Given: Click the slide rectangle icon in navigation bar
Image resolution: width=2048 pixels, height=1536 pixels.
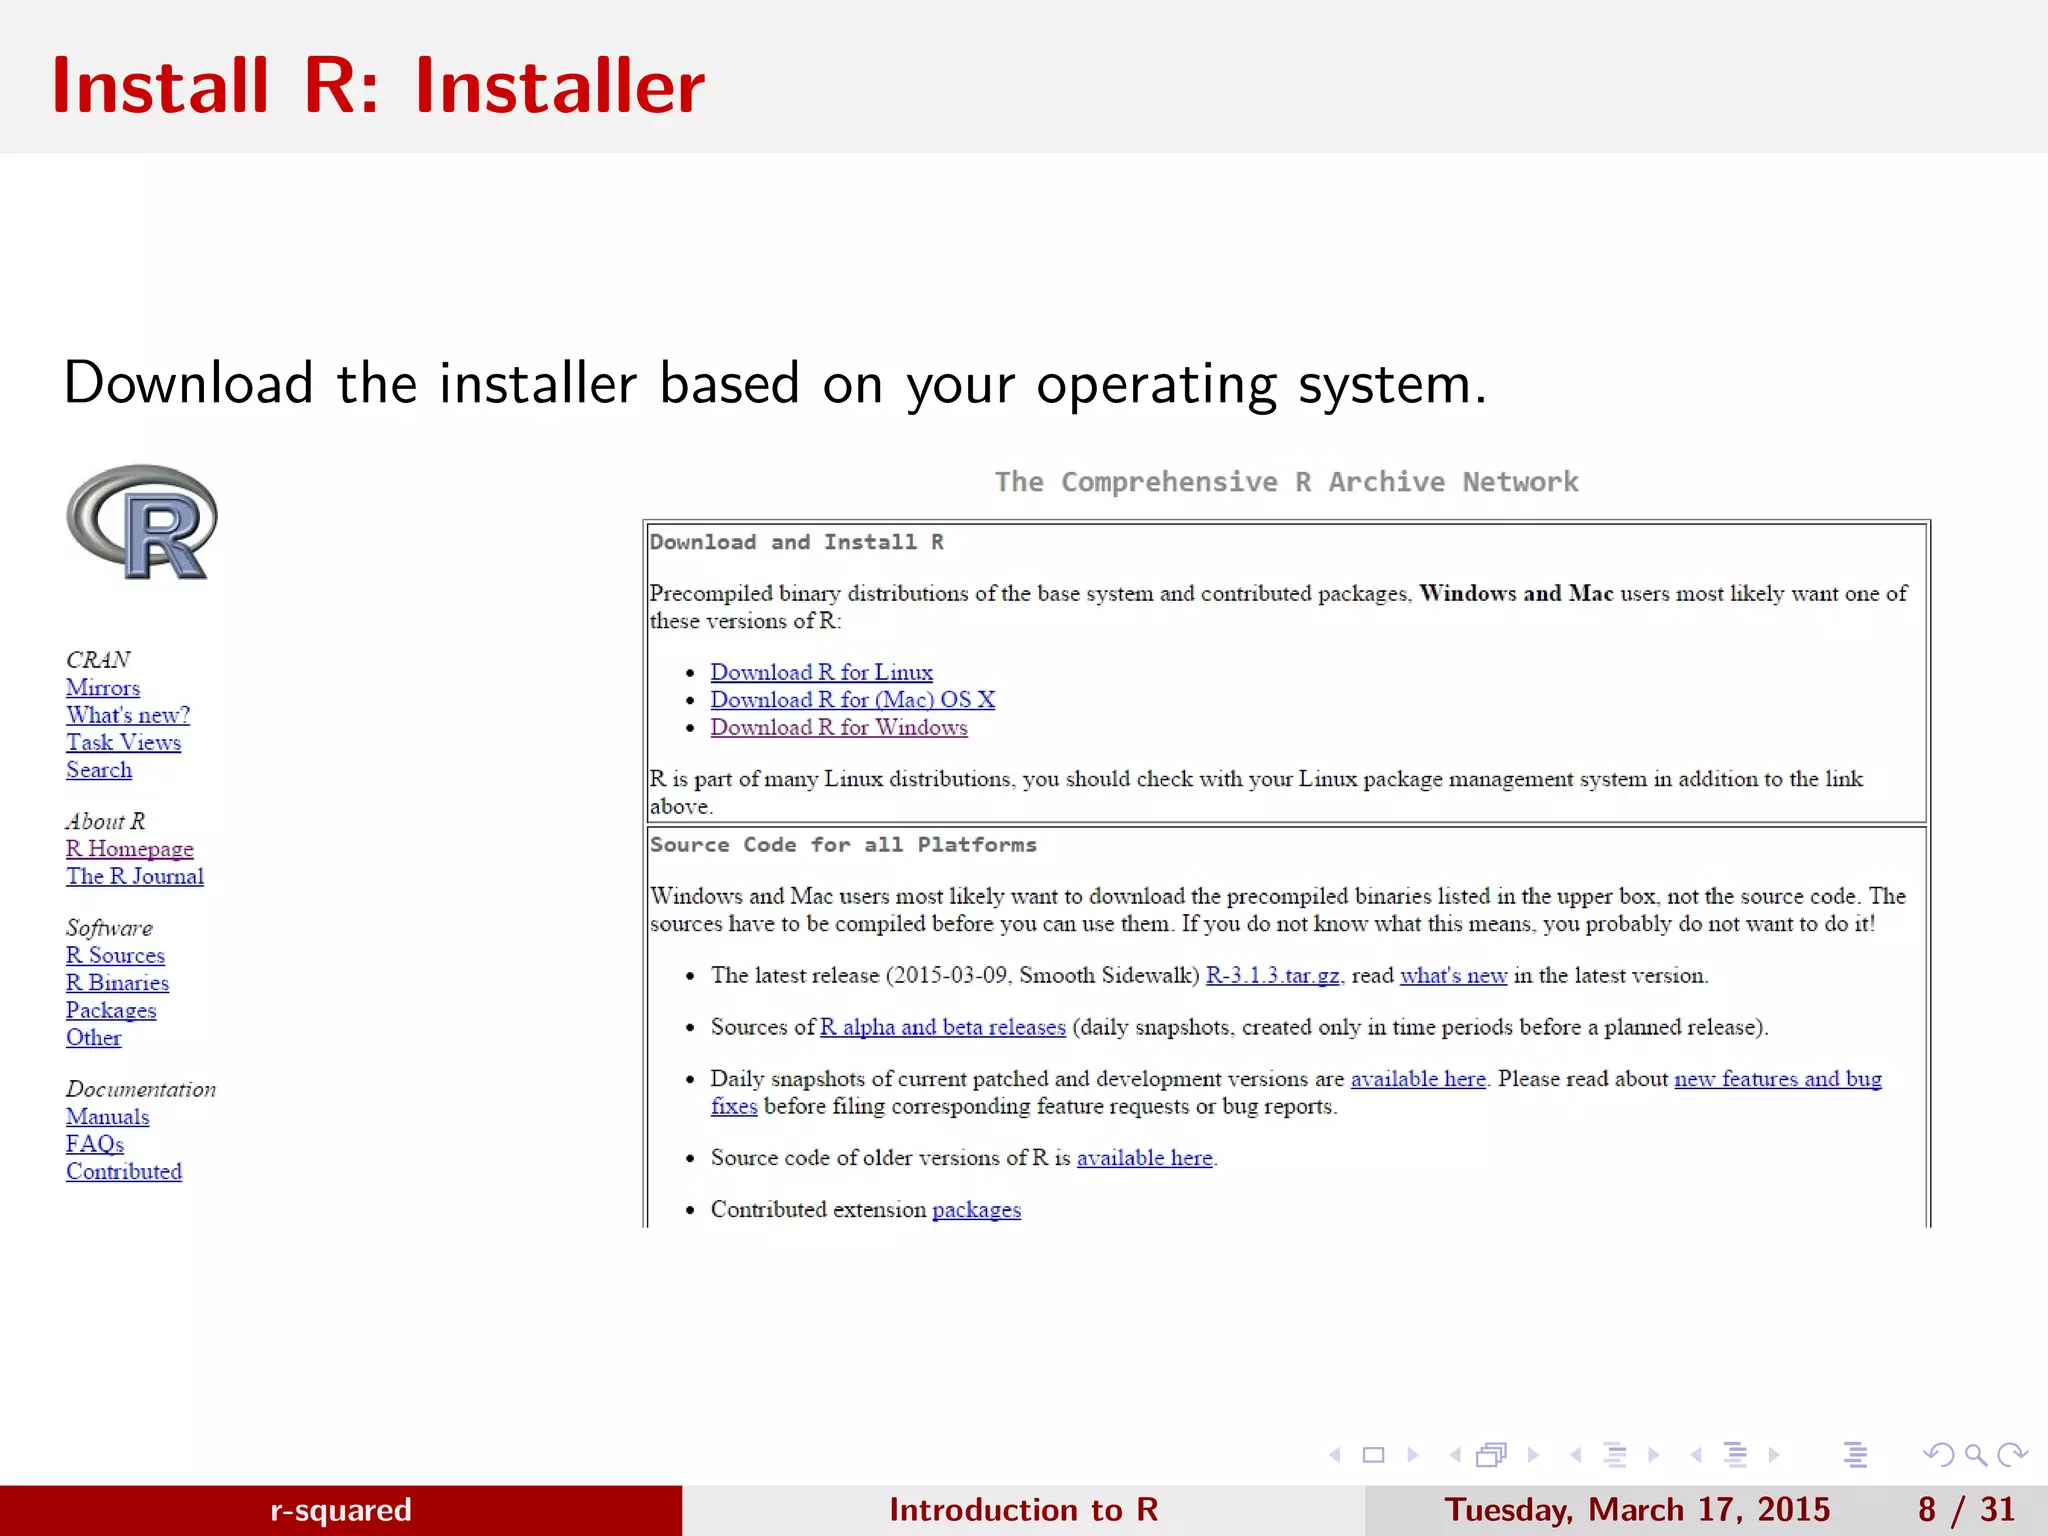Looking at the screenshot, I should [x=1374, y=1455].
